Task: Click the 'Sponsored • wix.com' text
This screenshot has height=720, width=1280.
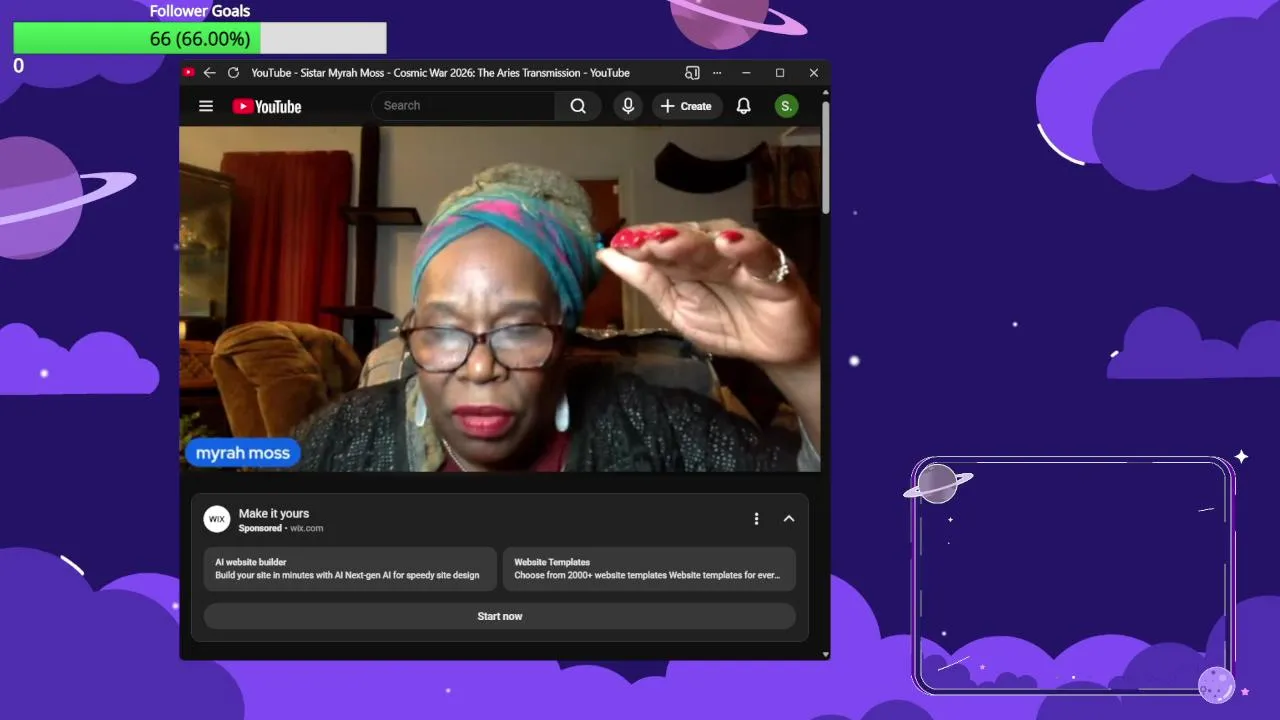Action: [281, 528]
